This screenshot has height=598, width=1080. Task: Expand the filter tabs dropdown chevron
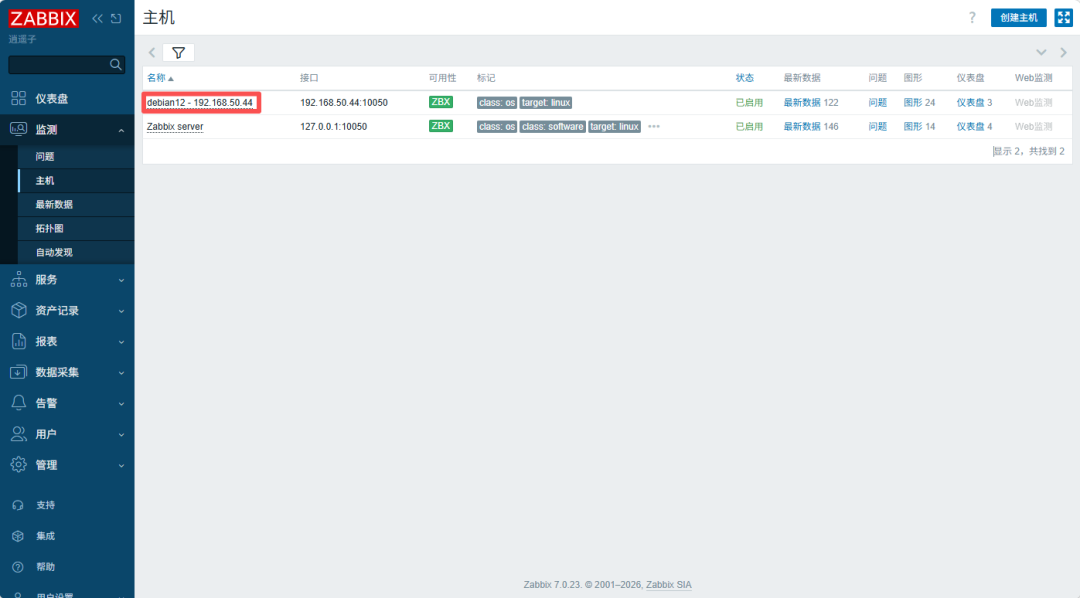(x=1041, y=52)
